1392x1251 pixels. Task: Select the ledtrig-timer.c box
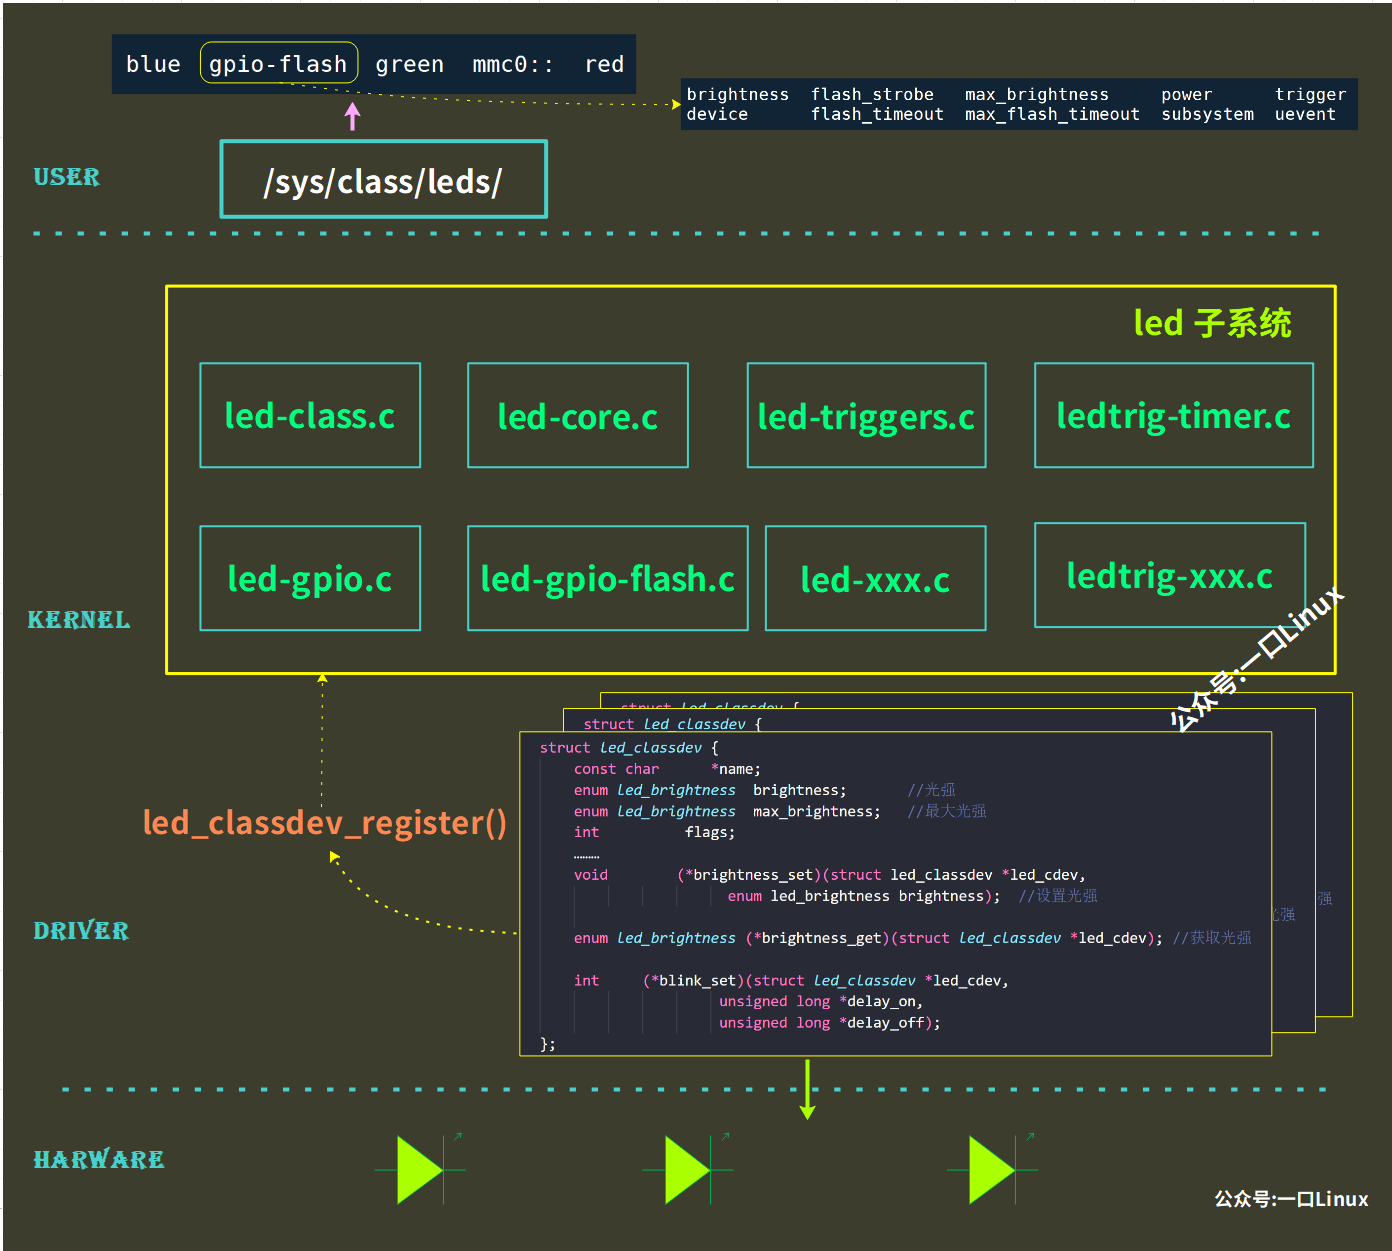point(1173,415)
